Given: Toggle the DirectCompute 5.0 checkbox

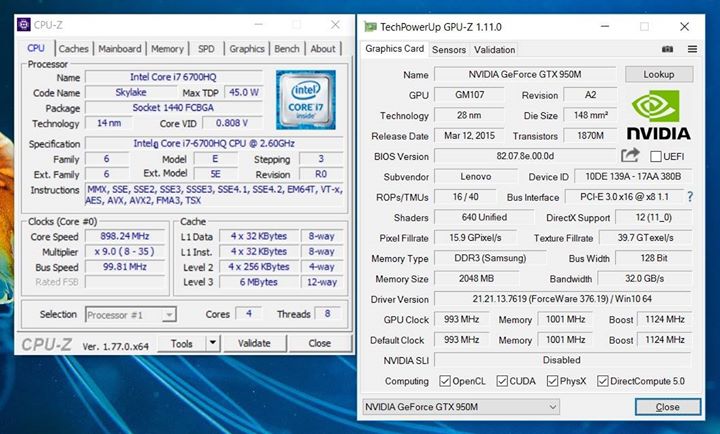Looking at the screenshot, I should 602,381.
